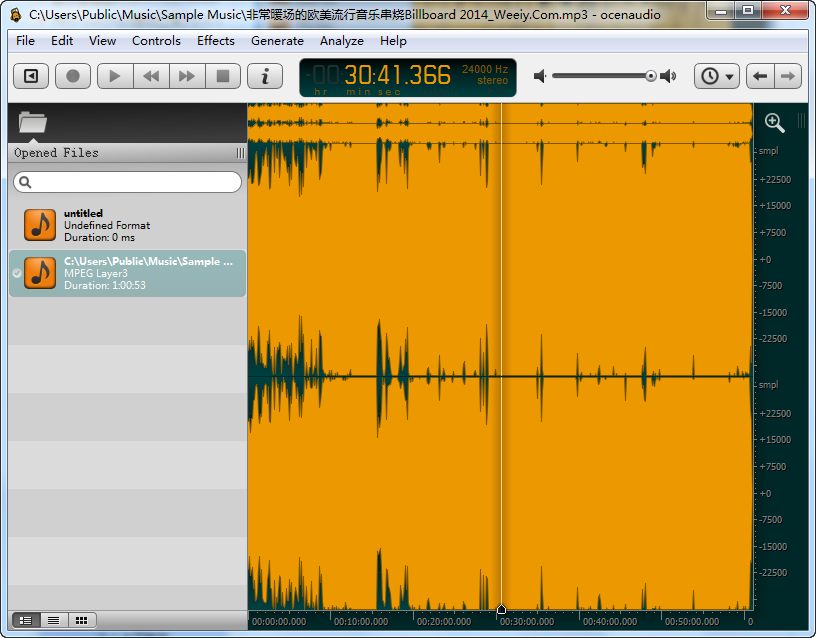This screenshot has height=638, width=816.
Task: Click the Fast Forward button
Action: pyautogui.click(x=187, y=76)
